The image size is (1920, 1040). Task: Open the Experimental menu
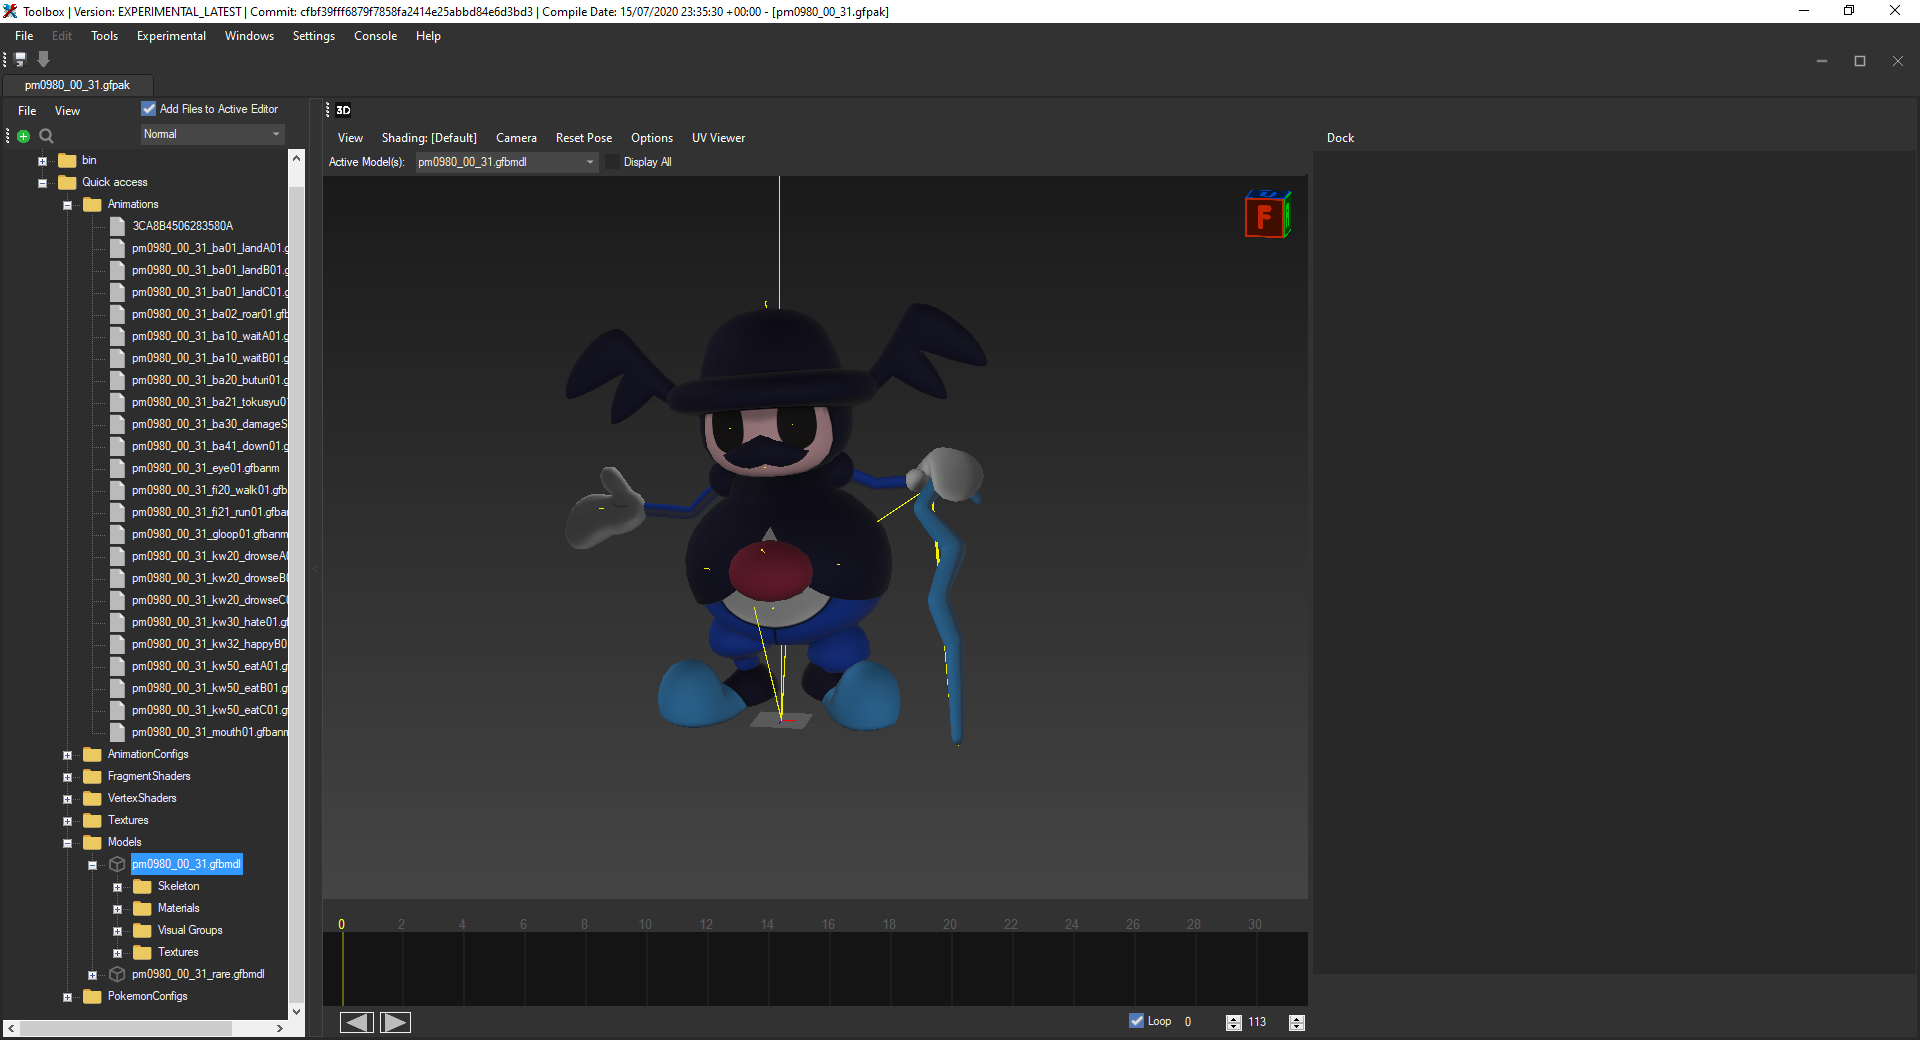point(171,36)
